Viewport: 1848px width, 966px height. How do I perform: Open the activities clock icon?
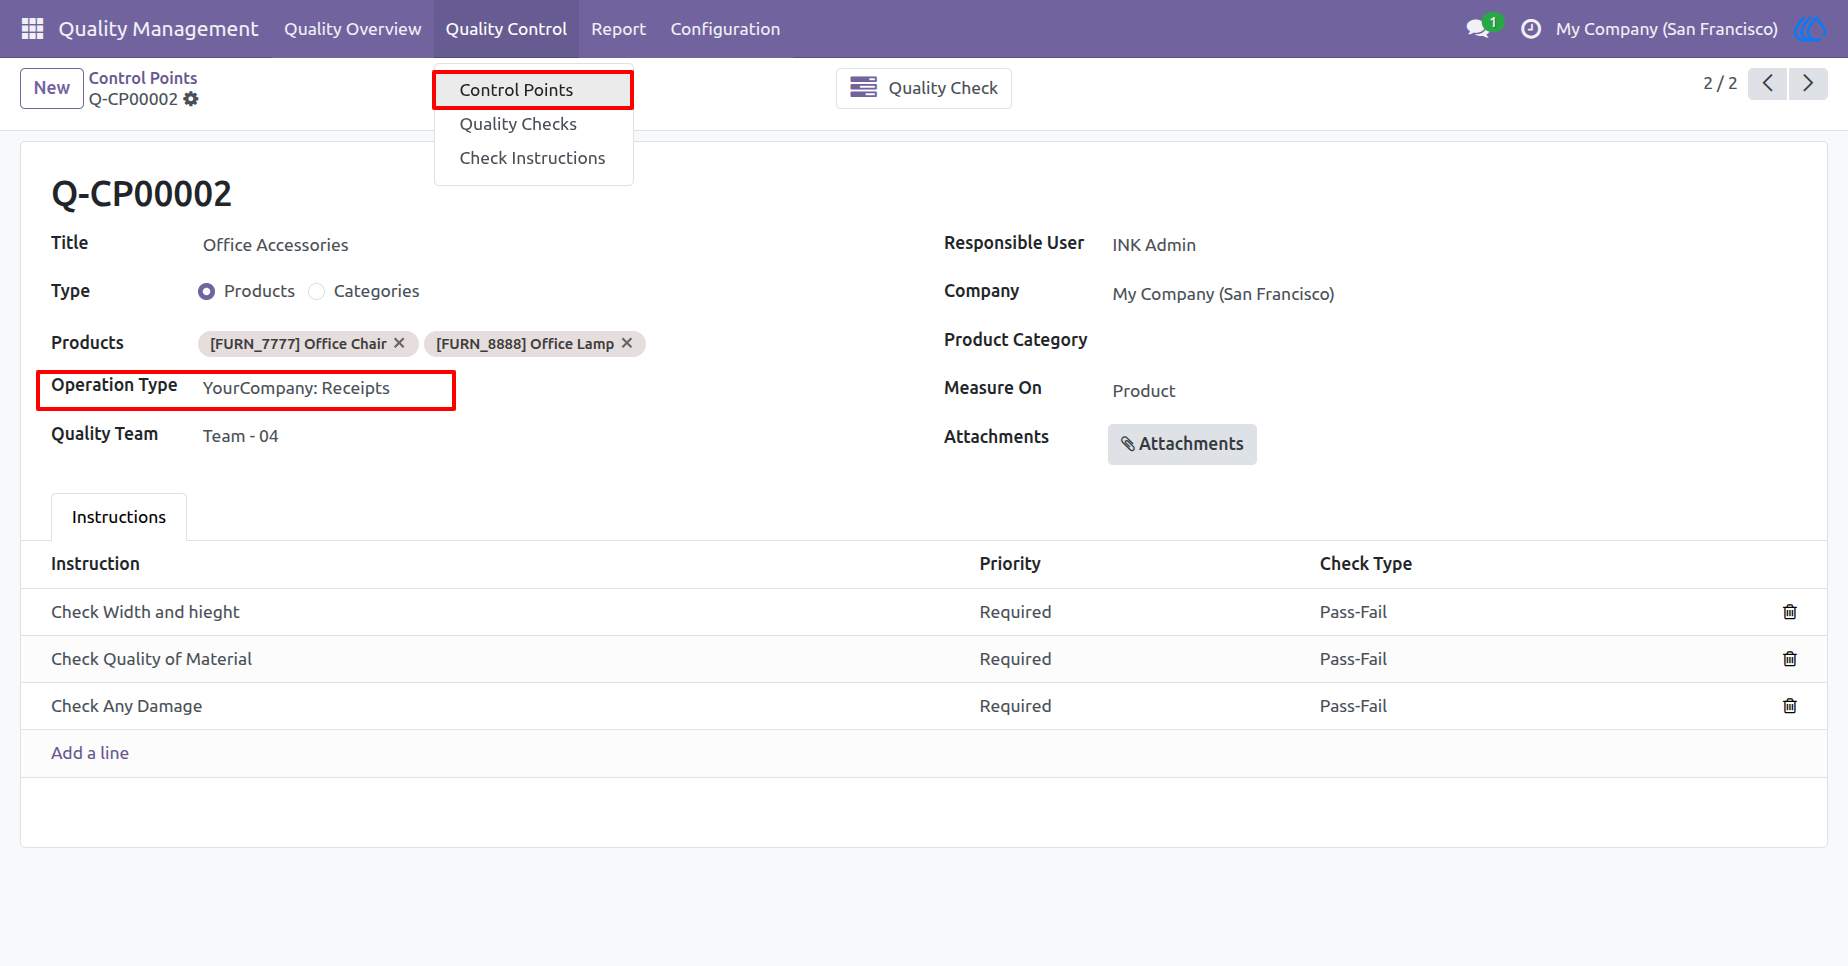tap(1530, 29)
